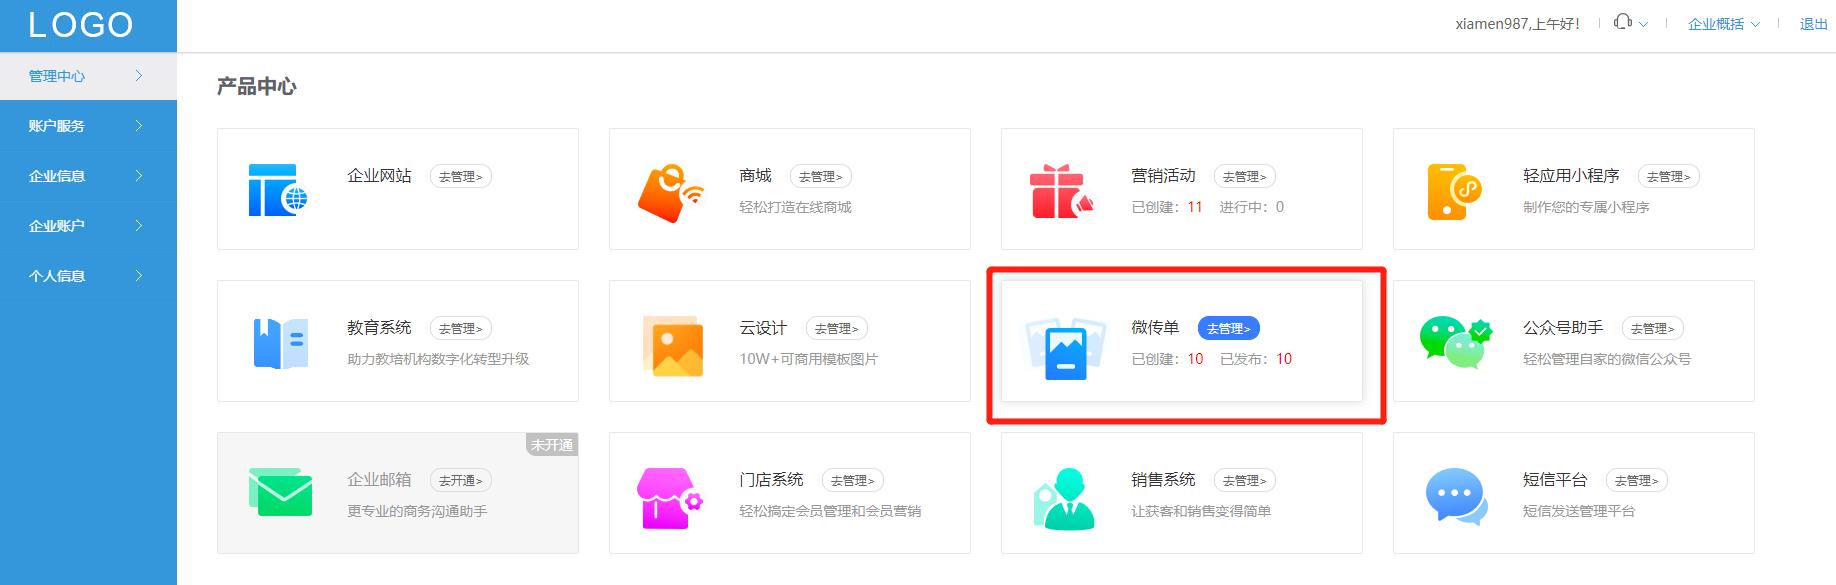The height and width of the screenshot is (585, 1836).
Task: Click 去管理 button for 云设计
Action: pyautogui.click(x=836, y=328)
